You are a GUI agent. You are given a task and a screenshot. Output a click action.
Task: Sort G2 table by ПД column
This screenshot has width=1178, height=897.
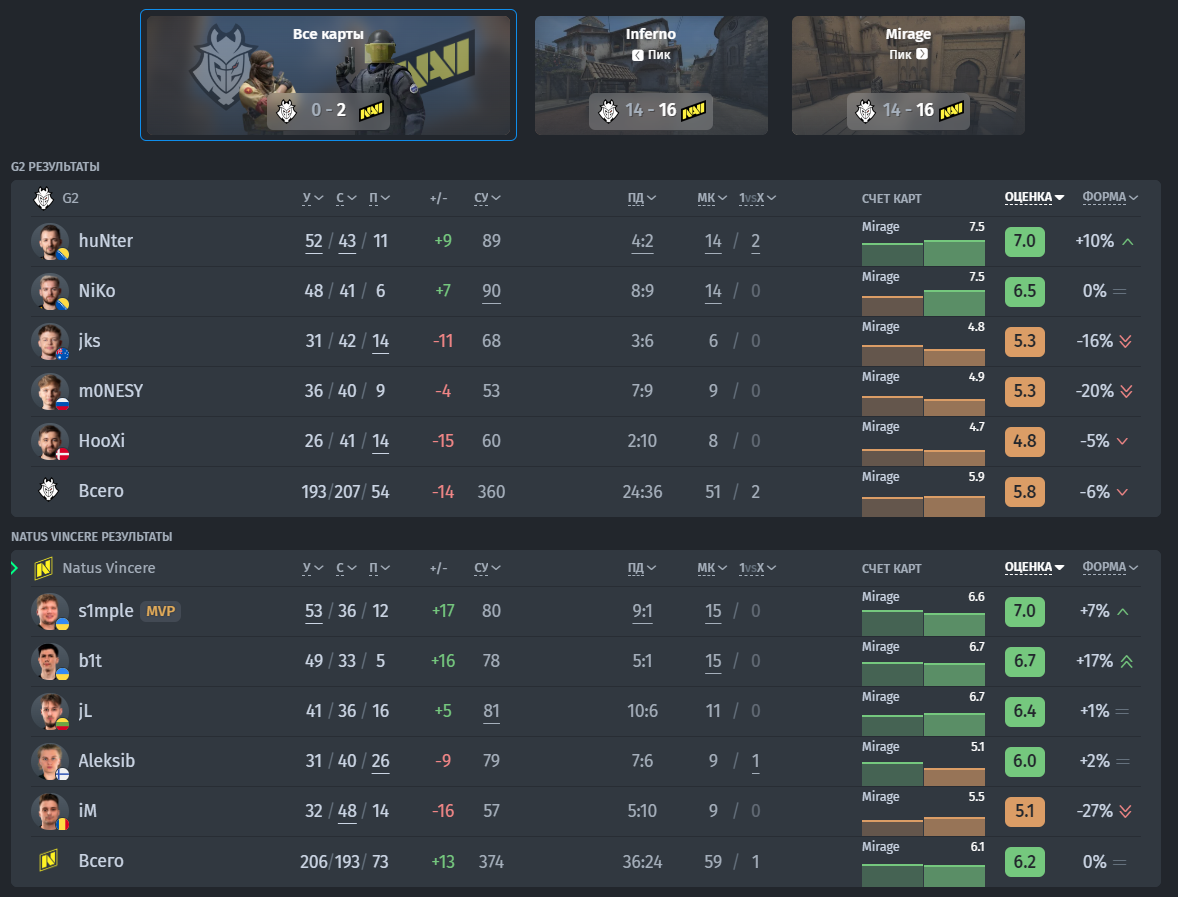(642, 198)
